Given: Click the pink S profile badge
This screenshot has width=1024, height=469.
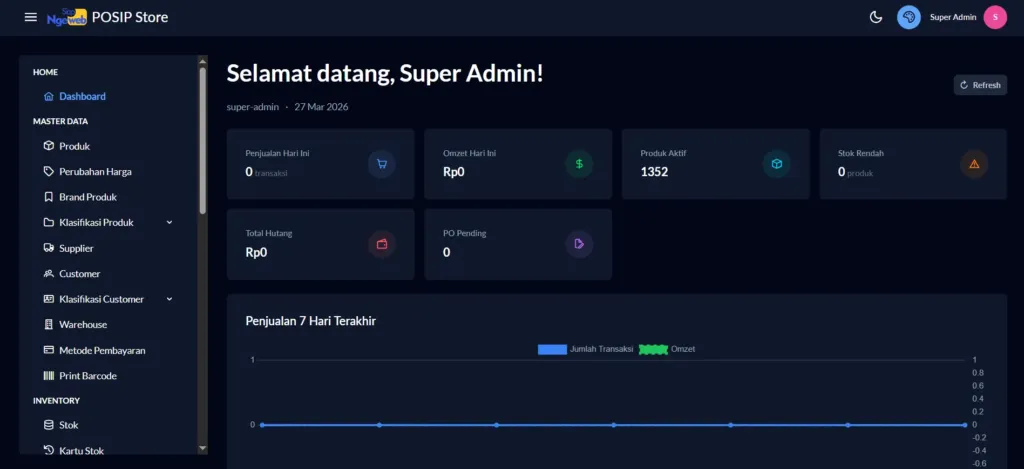Looking at the screenshot, I should tap(994, 17).
